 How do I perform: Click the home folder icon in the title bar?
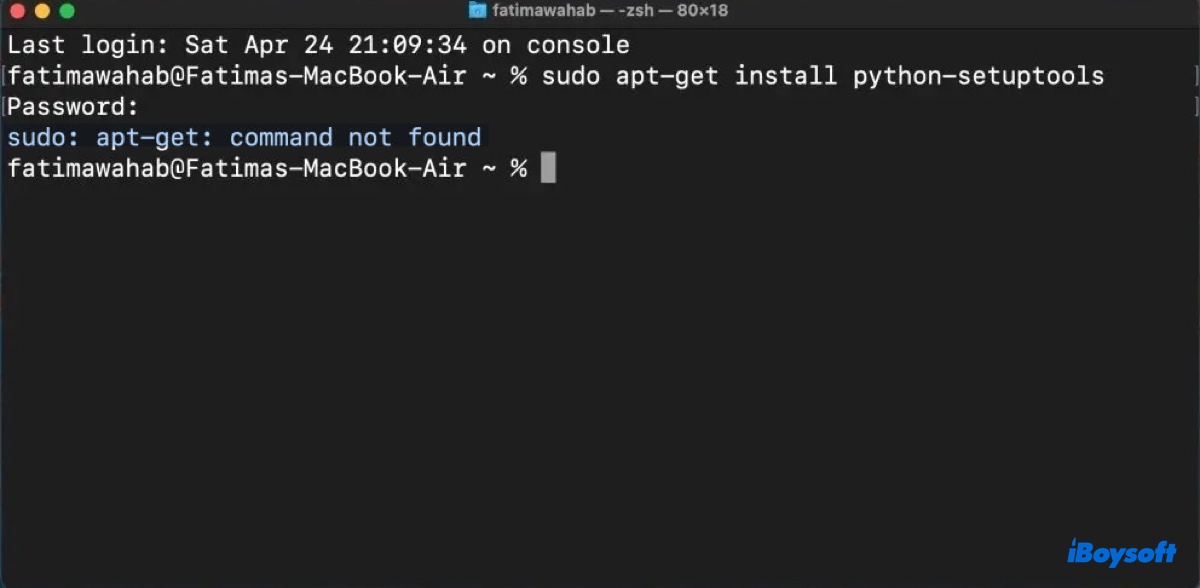[477, 11]
